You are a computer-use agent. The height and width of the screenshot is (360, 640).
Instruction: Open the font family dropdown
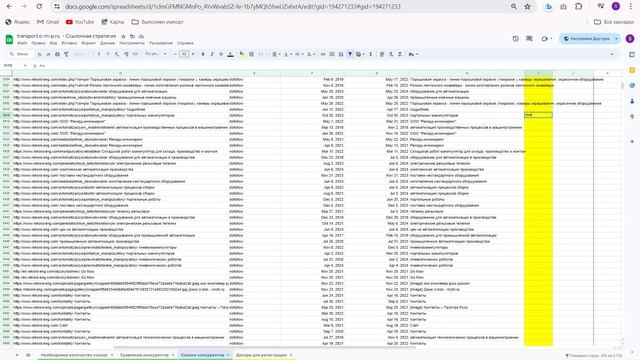point(156,54)
